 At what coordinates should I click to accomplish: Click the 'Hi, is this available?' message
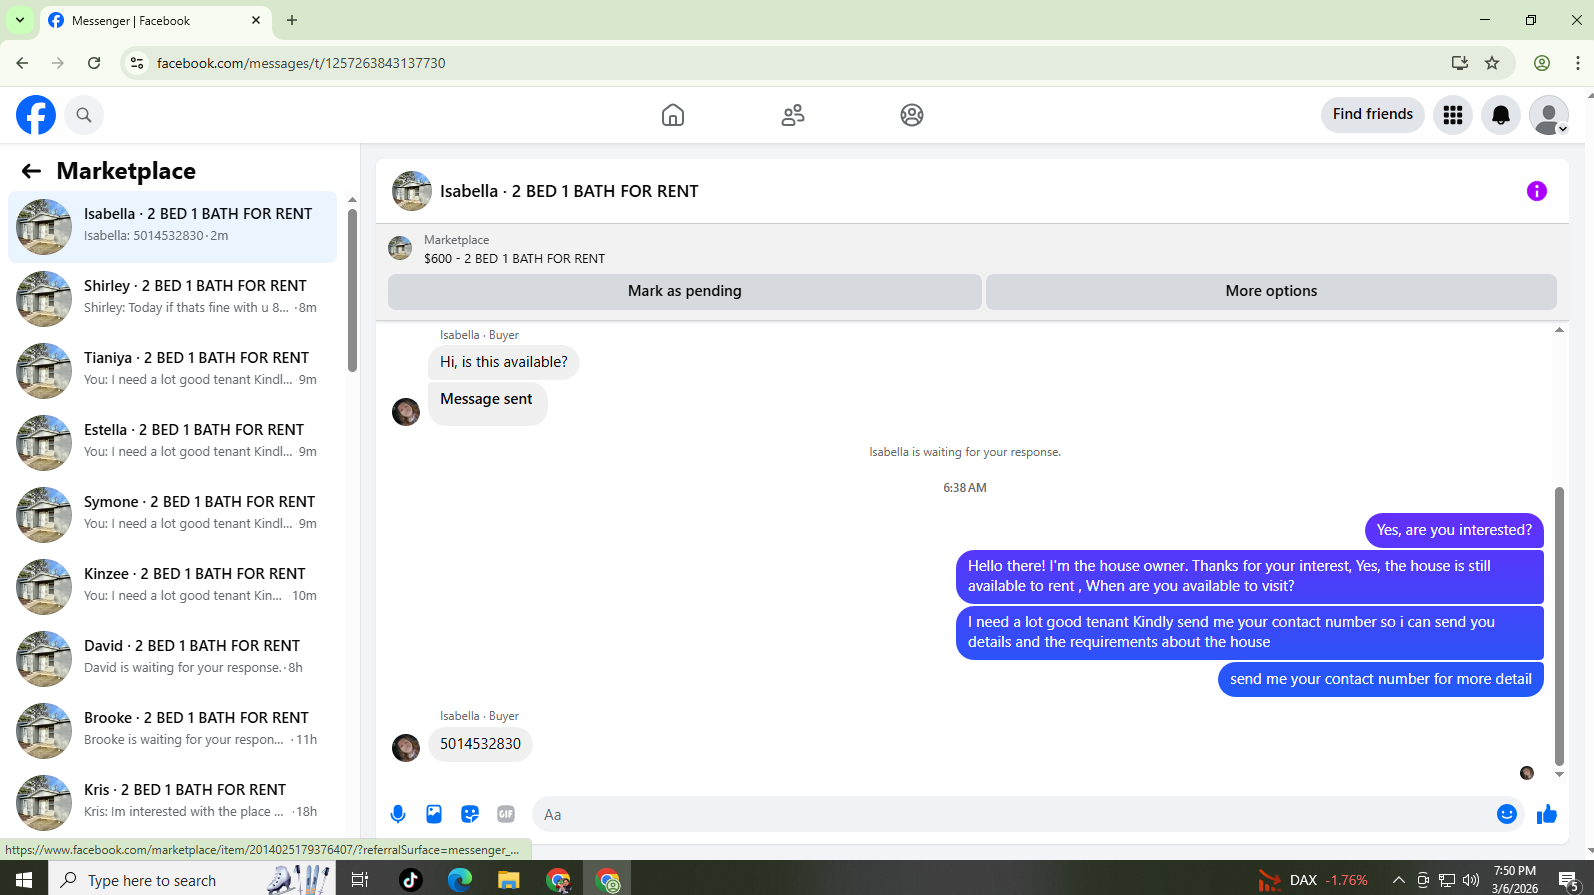[x=504, y=362]
